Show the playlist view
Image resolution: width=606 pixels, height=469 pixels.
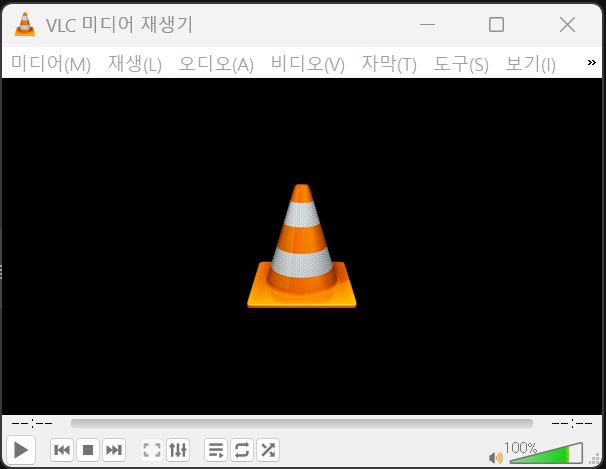pyautogui.click(x=216, y=450)
